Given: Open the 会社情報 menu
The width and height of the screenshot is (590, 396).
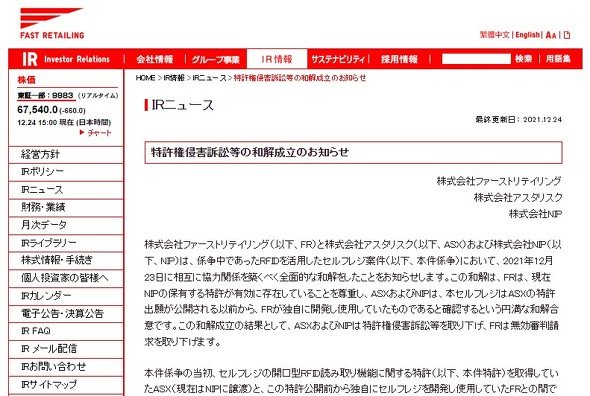Looking at the screenshot, I should click(x=155, y=59).
